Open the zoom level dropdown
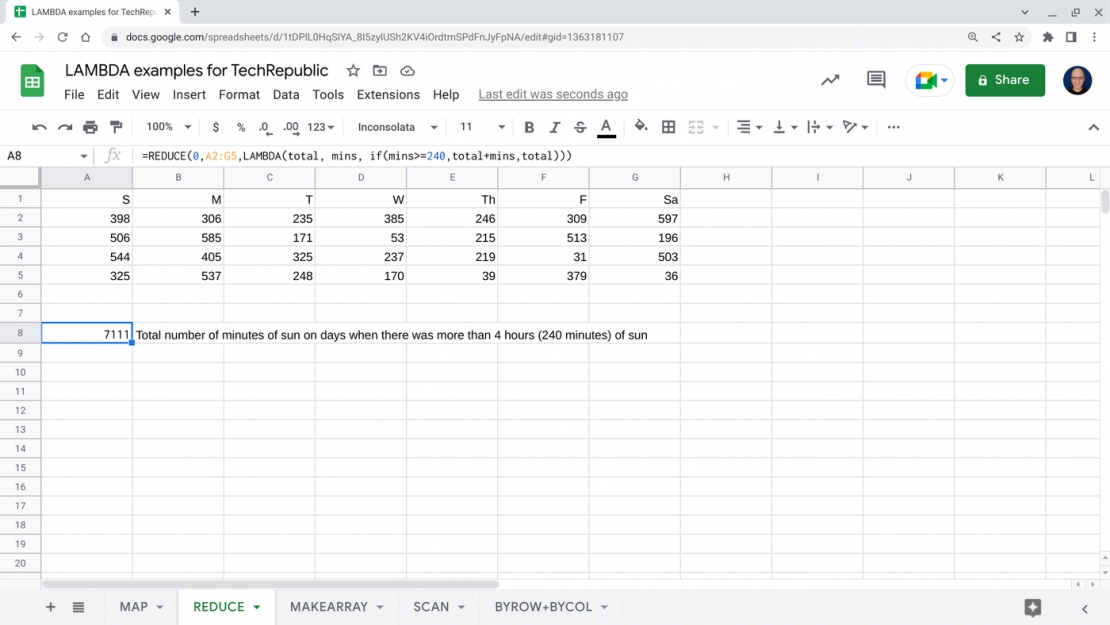 pos(167,127)
